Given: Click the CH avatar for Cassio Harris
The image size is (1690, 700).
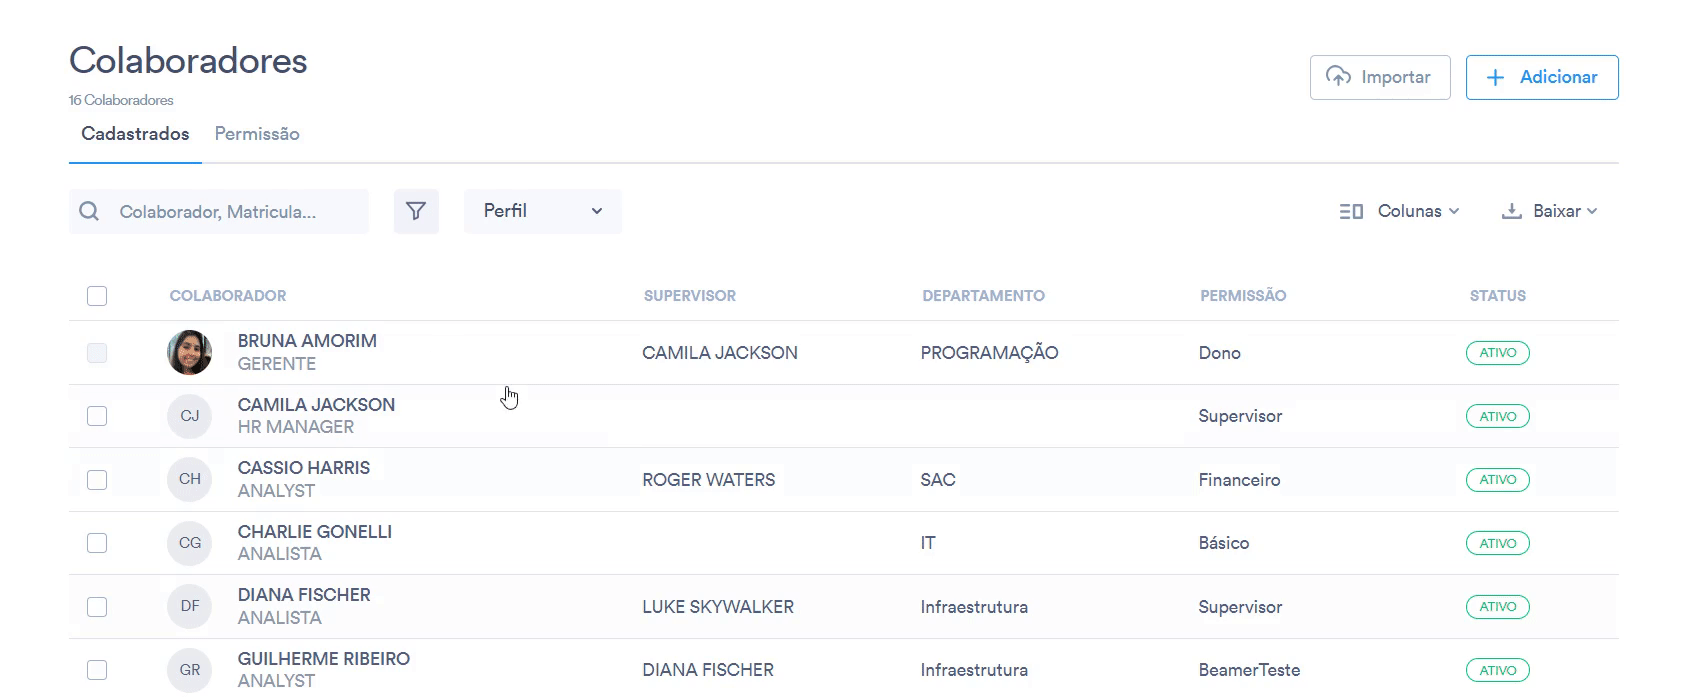Looking at the screenshot, I should 190,479.
